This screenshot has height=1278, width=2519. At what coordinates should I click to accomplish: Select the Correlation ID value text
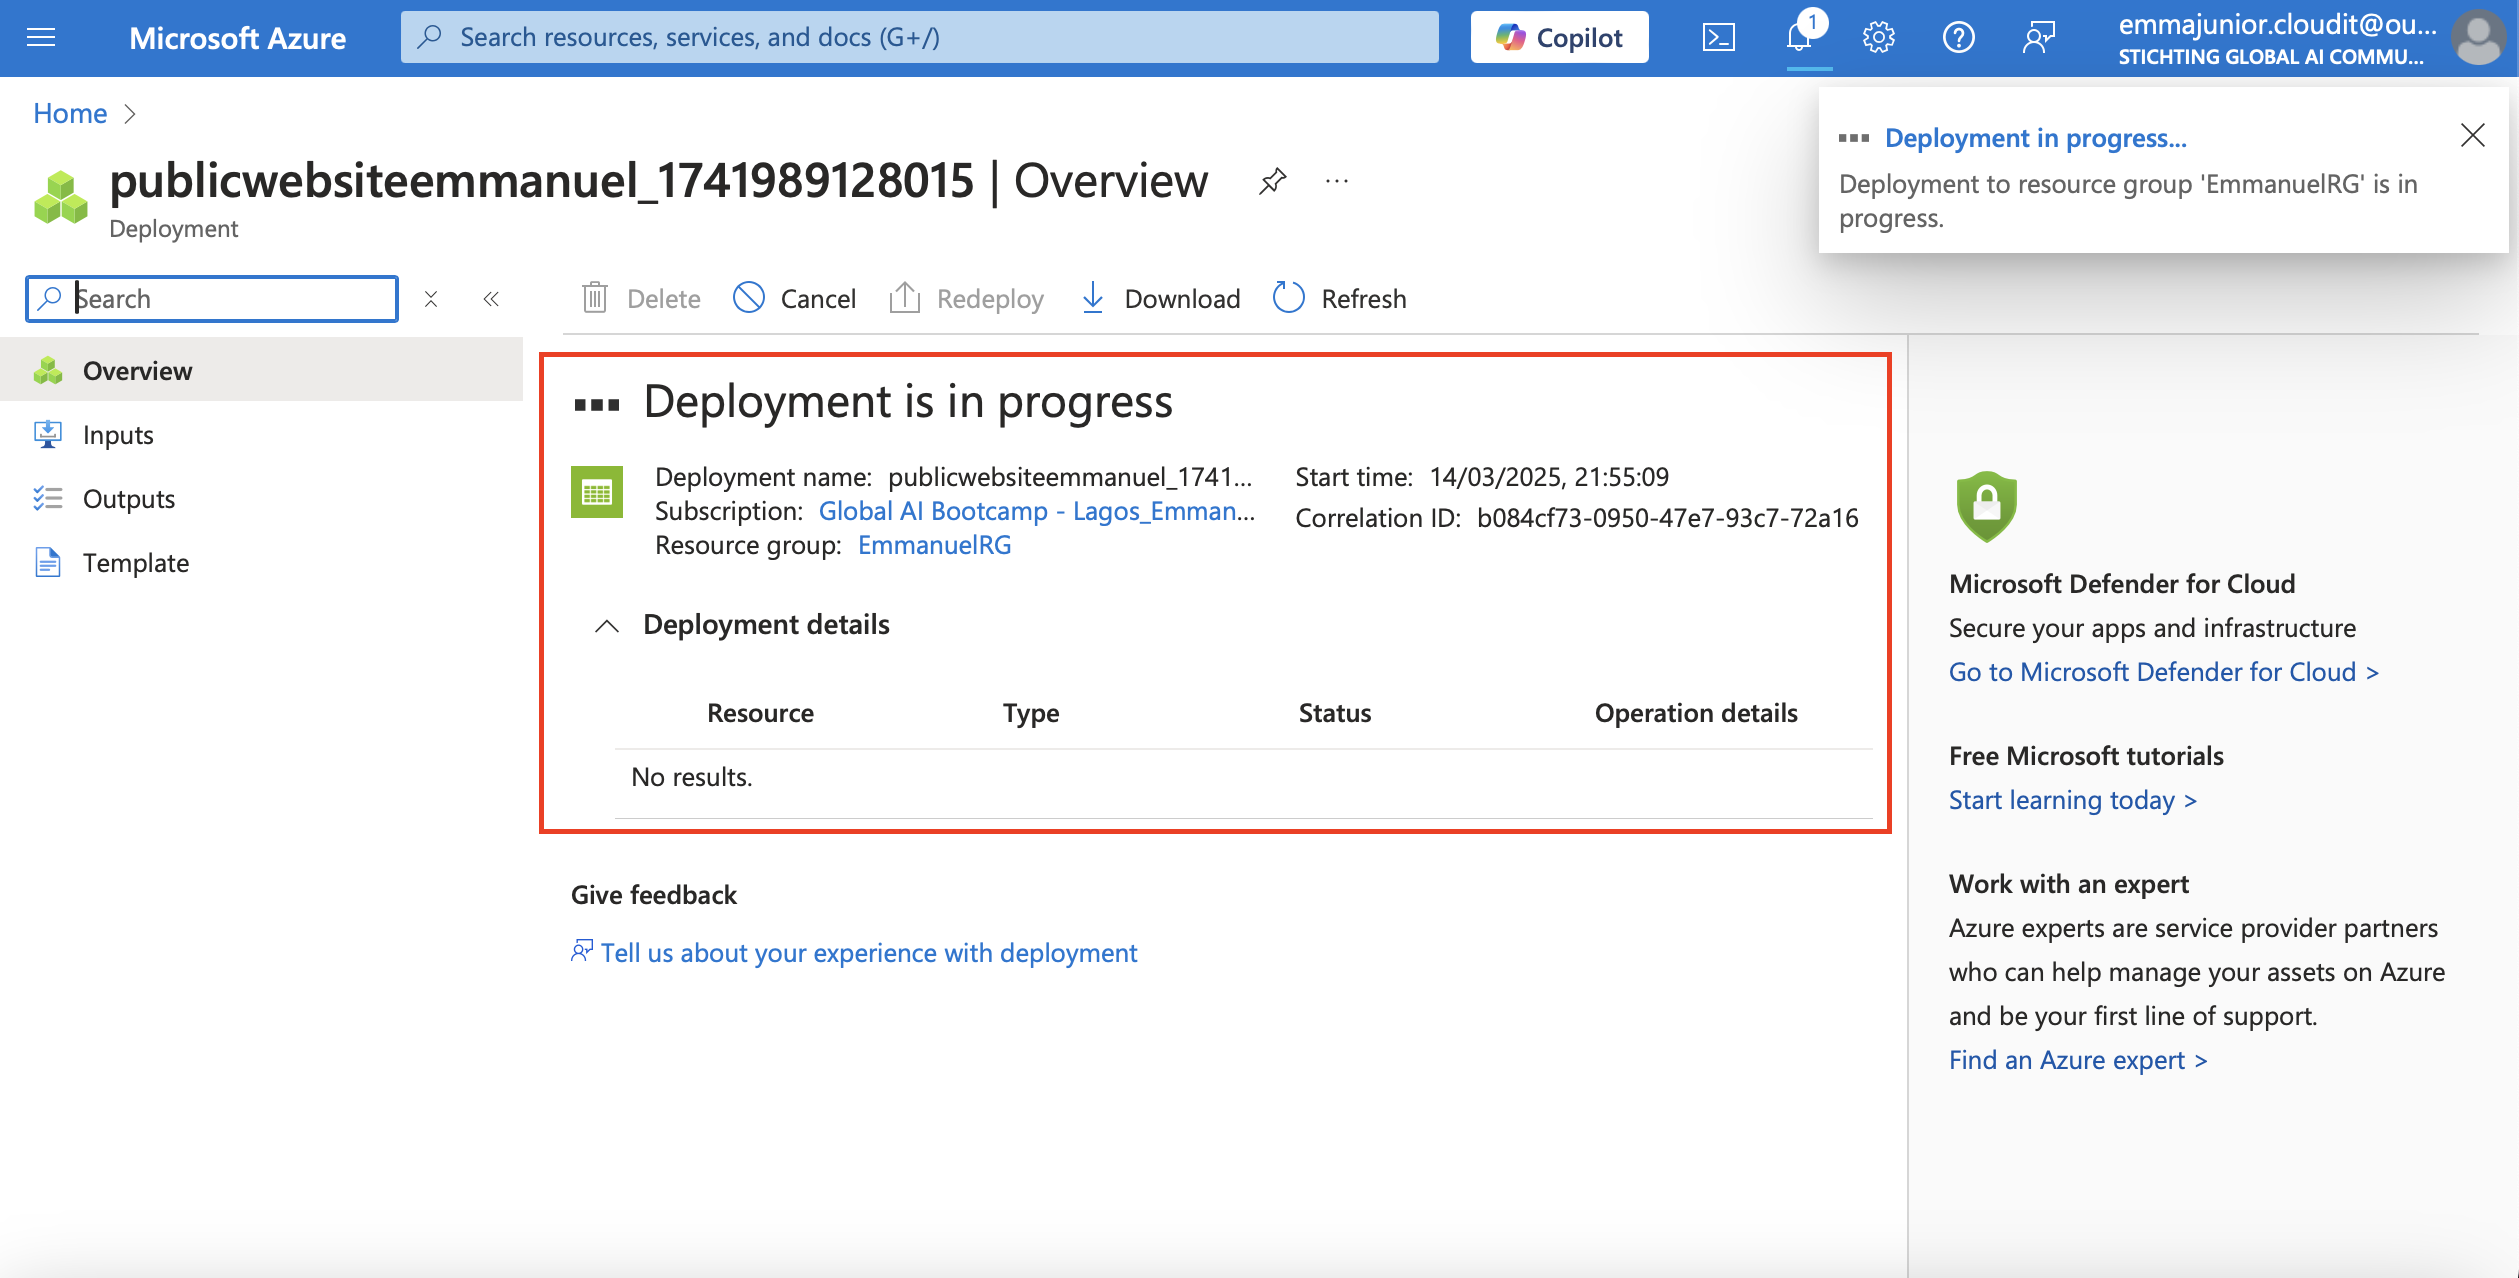(1667, 518)
